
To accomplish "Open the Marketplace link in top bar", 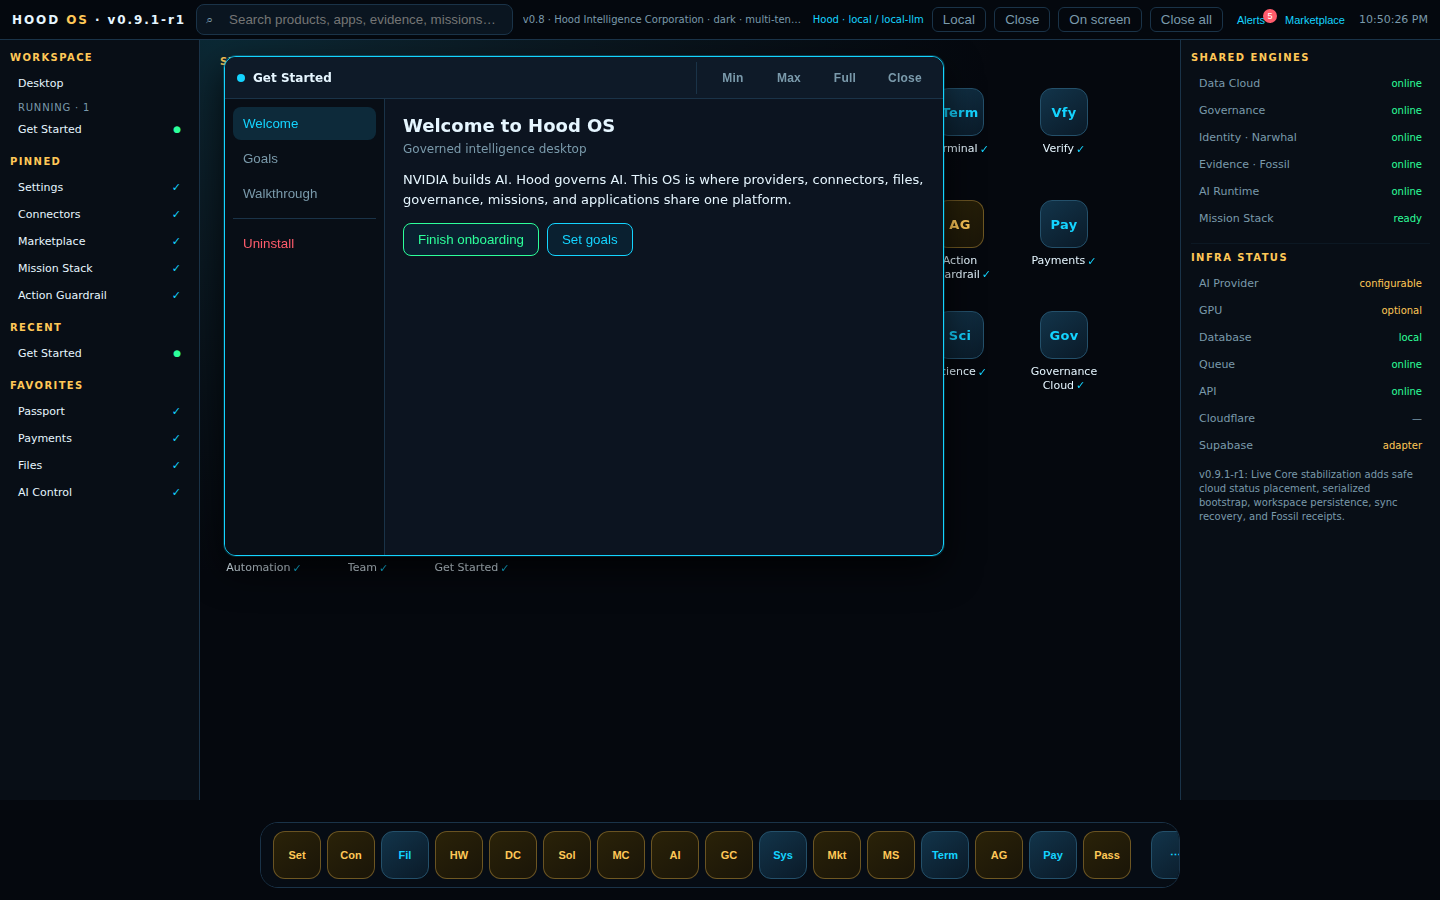I will pyautogui.click(x=1314, y=20).
